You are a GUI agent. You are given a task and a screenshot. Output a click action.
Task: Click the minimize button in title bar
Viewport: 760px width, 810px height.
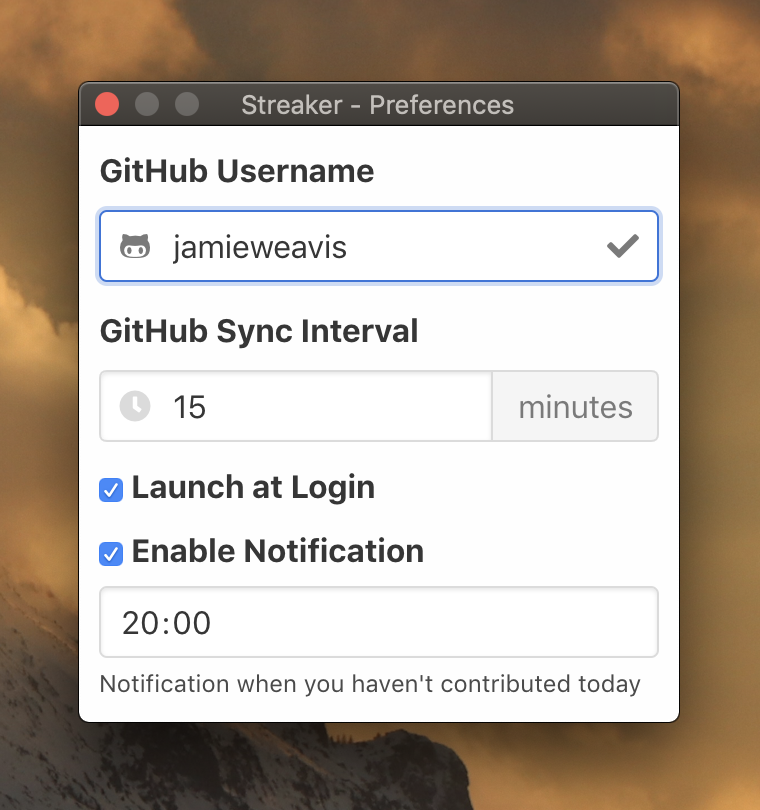point(147,104)
